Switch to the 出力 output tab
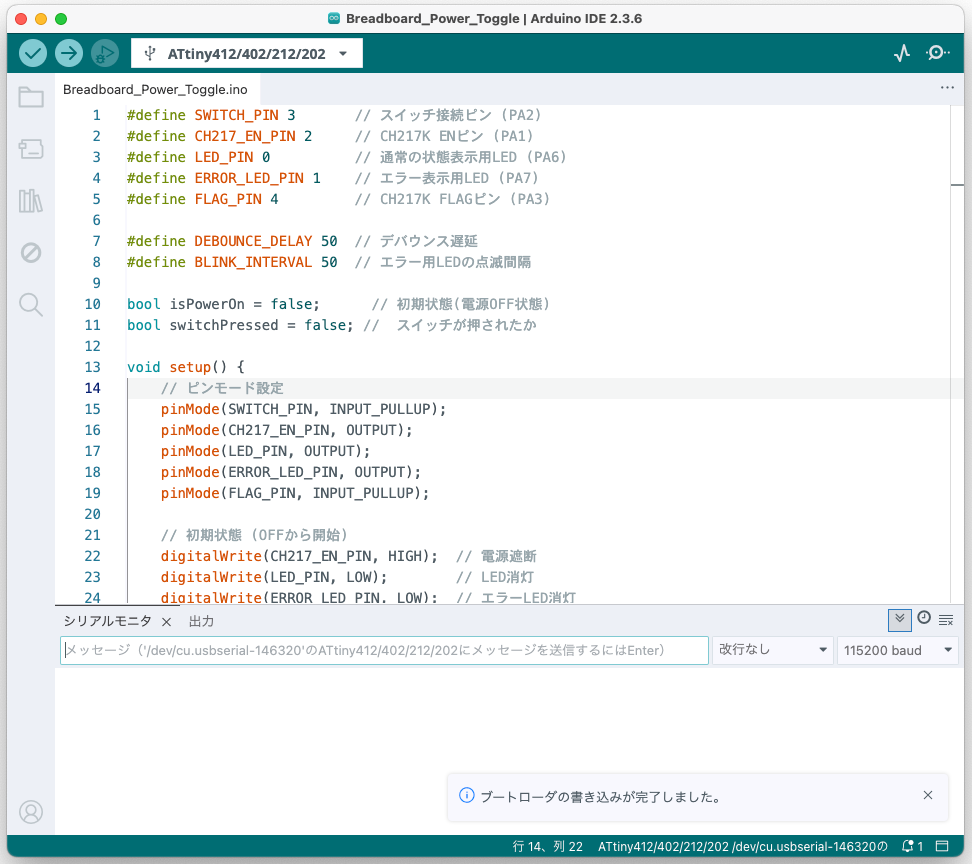This screenshot has height=864, width=972. 201,621
